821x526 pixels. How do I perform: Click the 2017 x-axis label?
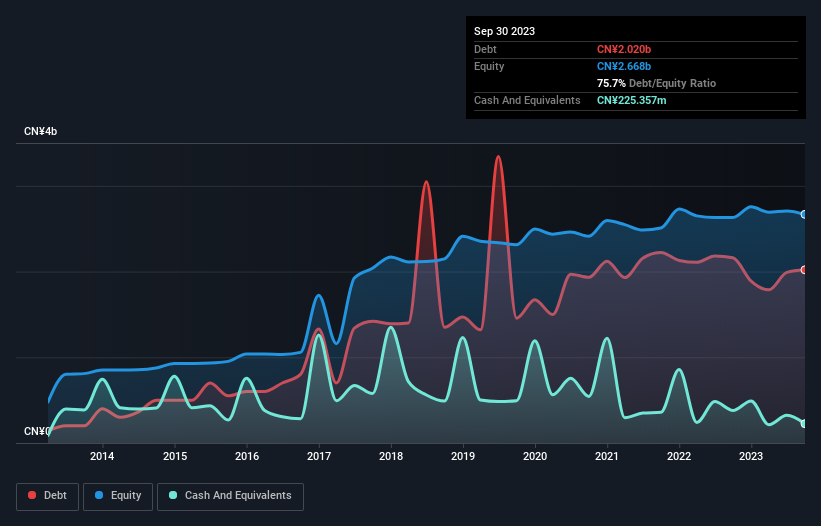(319, 456)
